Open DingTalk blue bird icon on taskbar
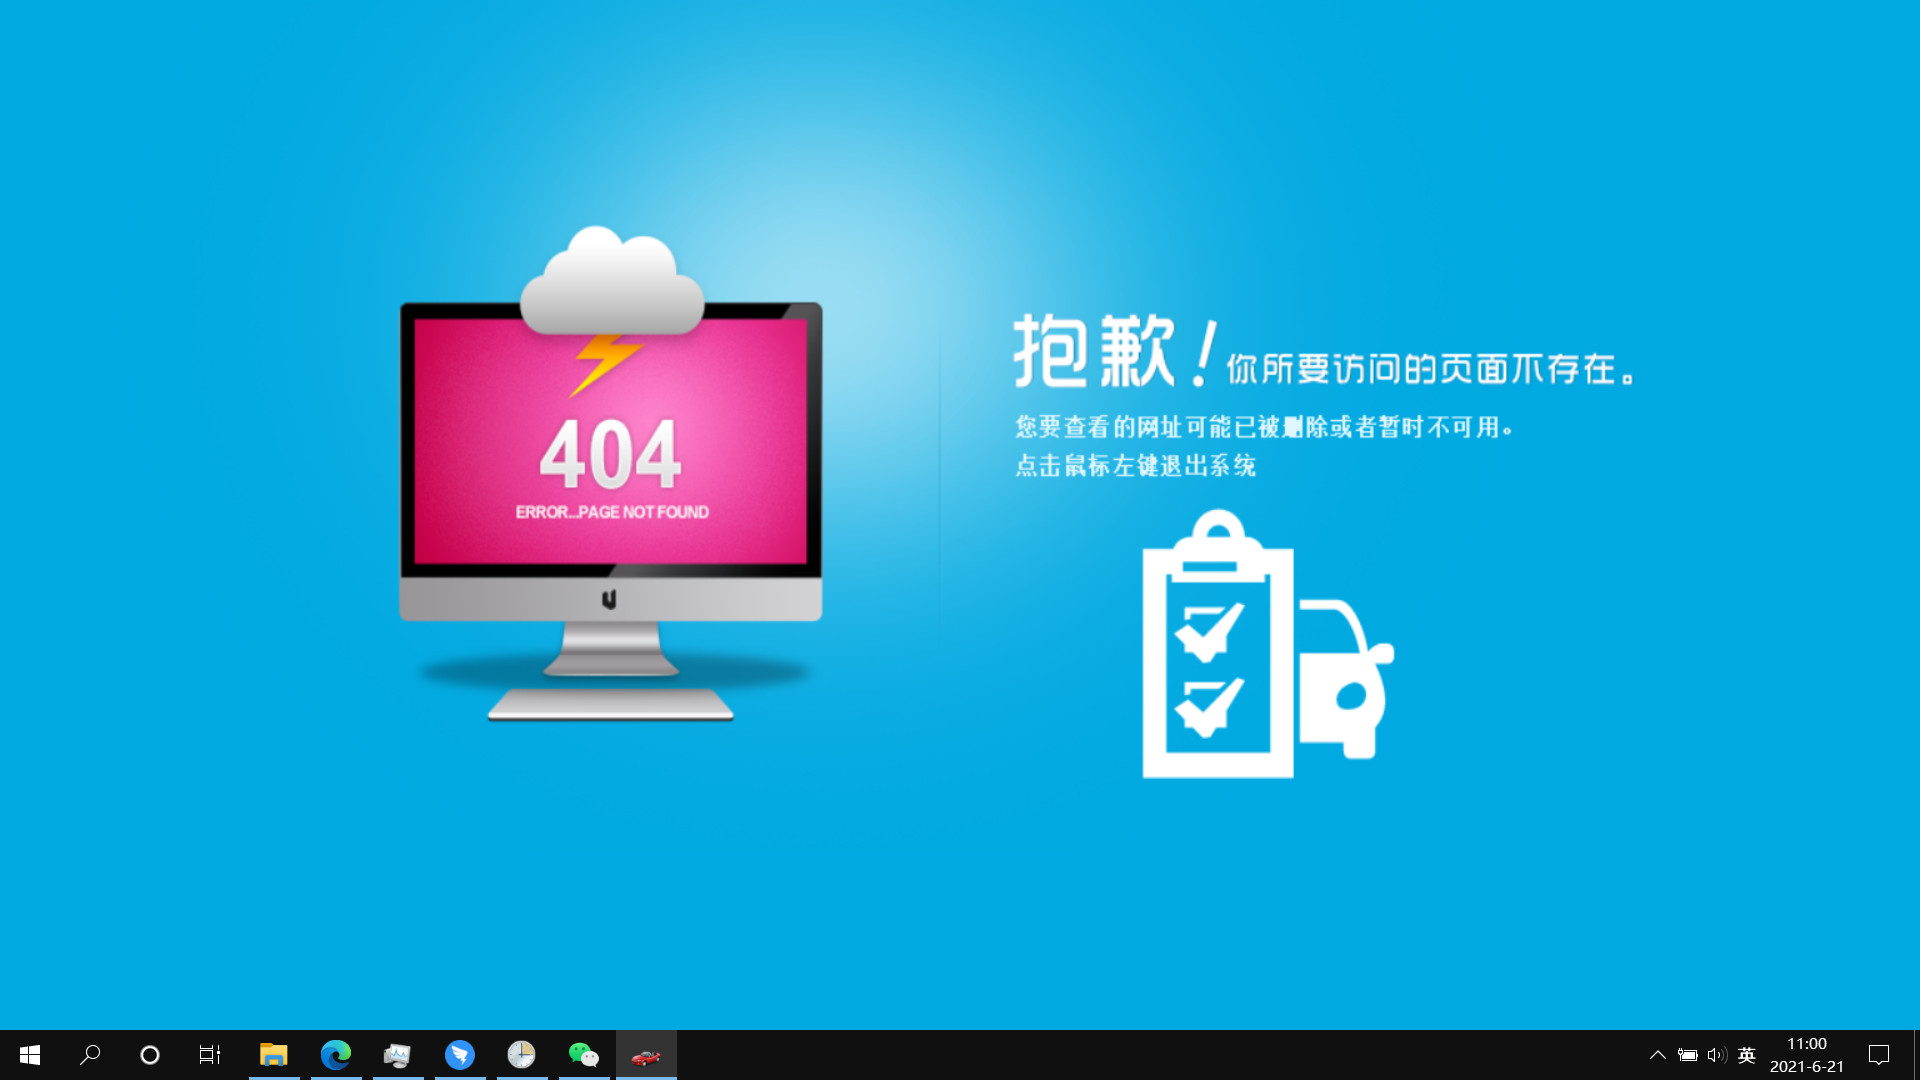 pyautogui.click(x=460, y=1055)
